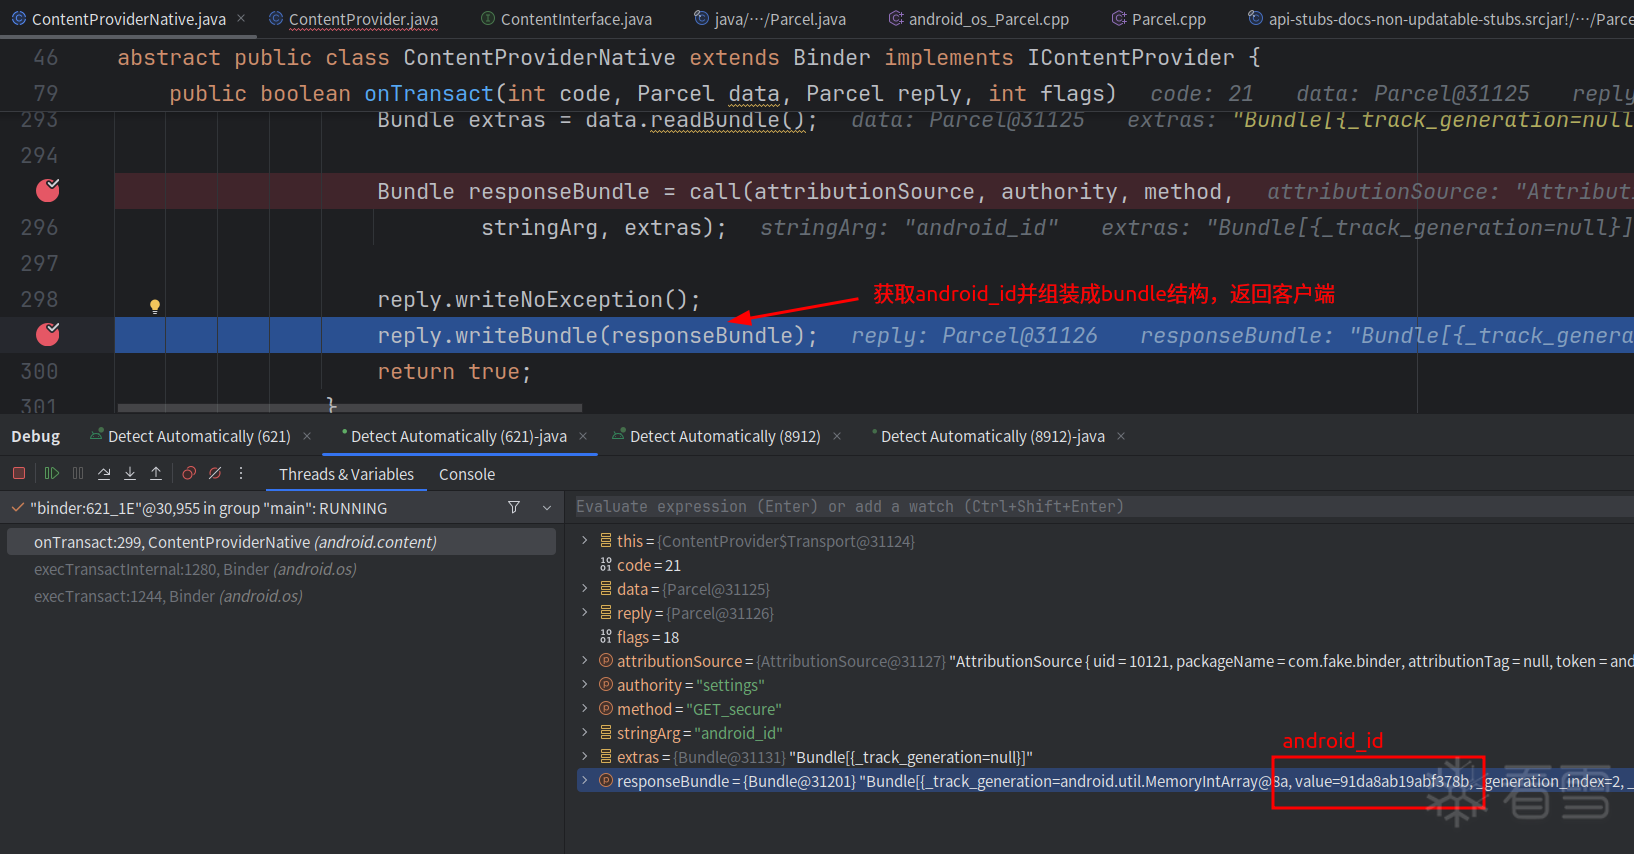Viewport: 1634px width, 854px height.
Task: Close Detect Automatically (621) debug tab
Action: coord(307,436)
